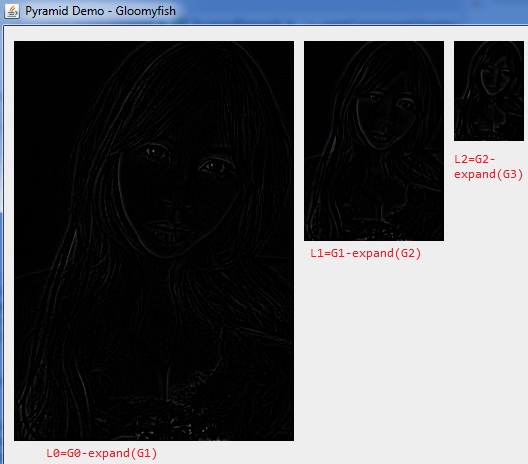Click the label L2=G2-expand(G3)
The height and width of the screenshot is (464, 528).
click(x=488, y=167)
